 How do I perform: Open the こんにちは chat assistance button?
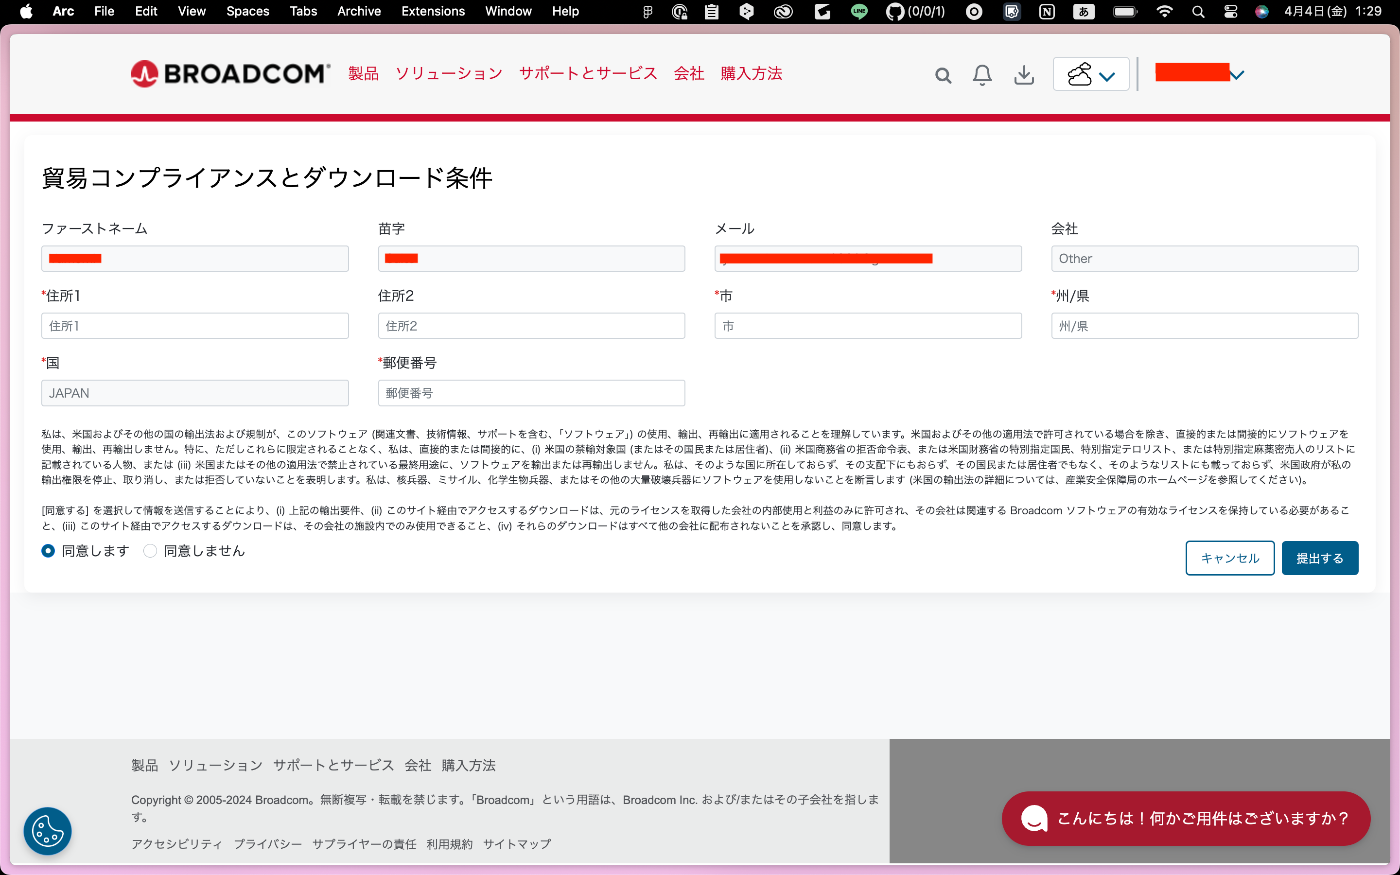[x=1186, y=818]
